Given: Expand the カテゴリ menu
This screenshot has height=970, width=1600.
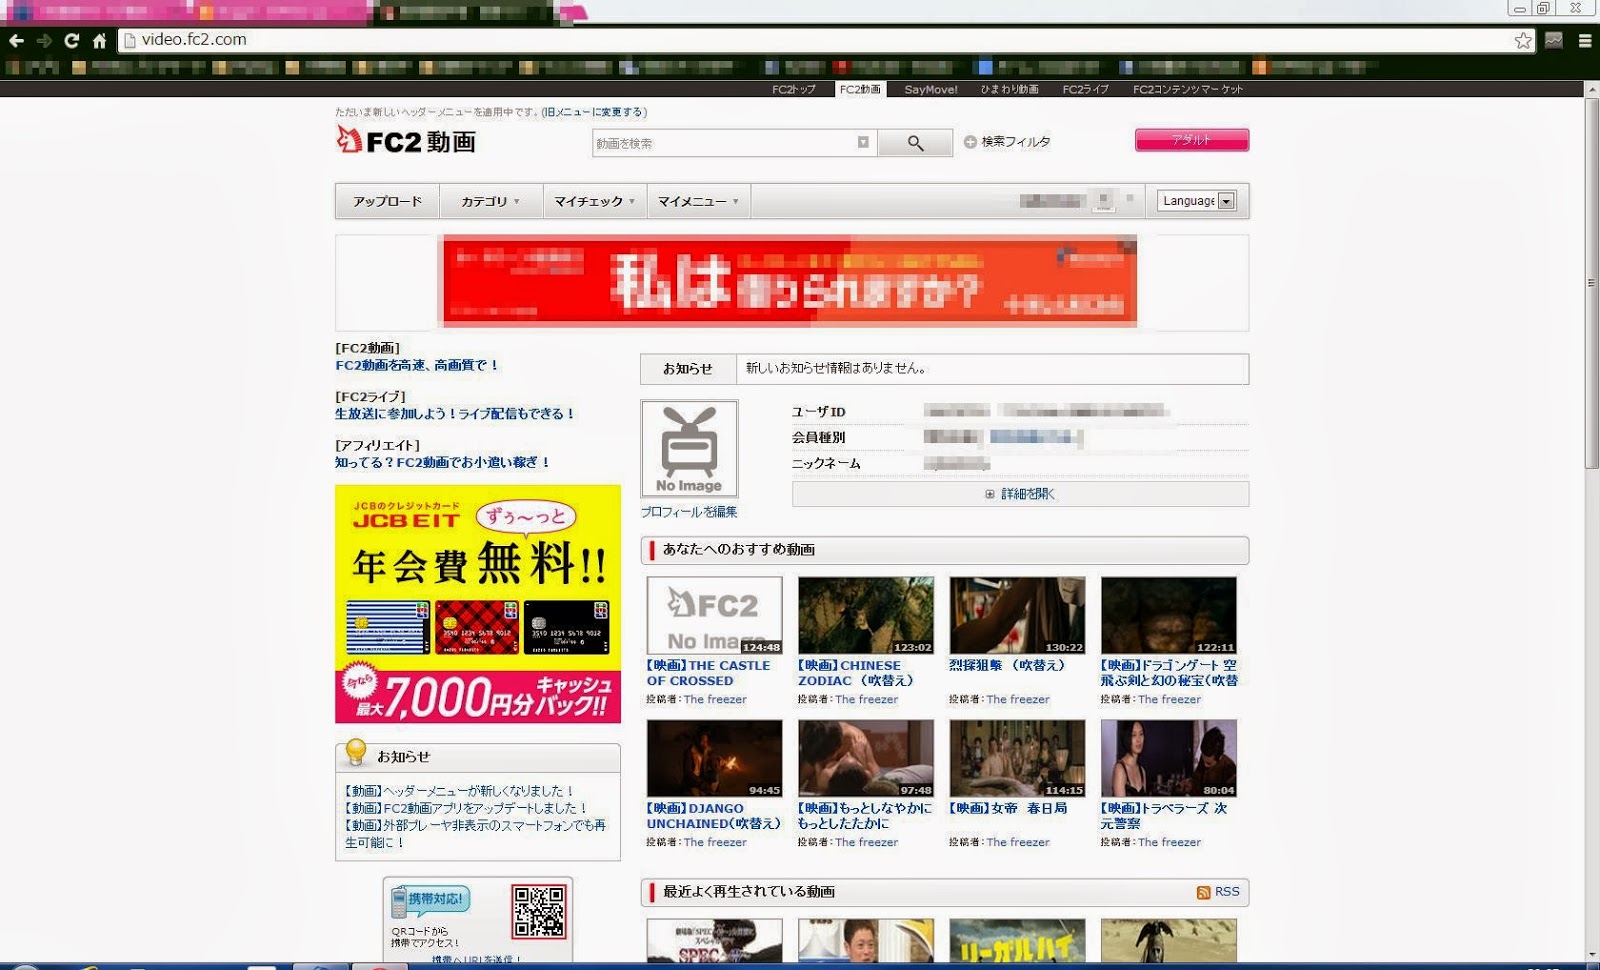Looking at the screenshot, I should click(490, 201).
